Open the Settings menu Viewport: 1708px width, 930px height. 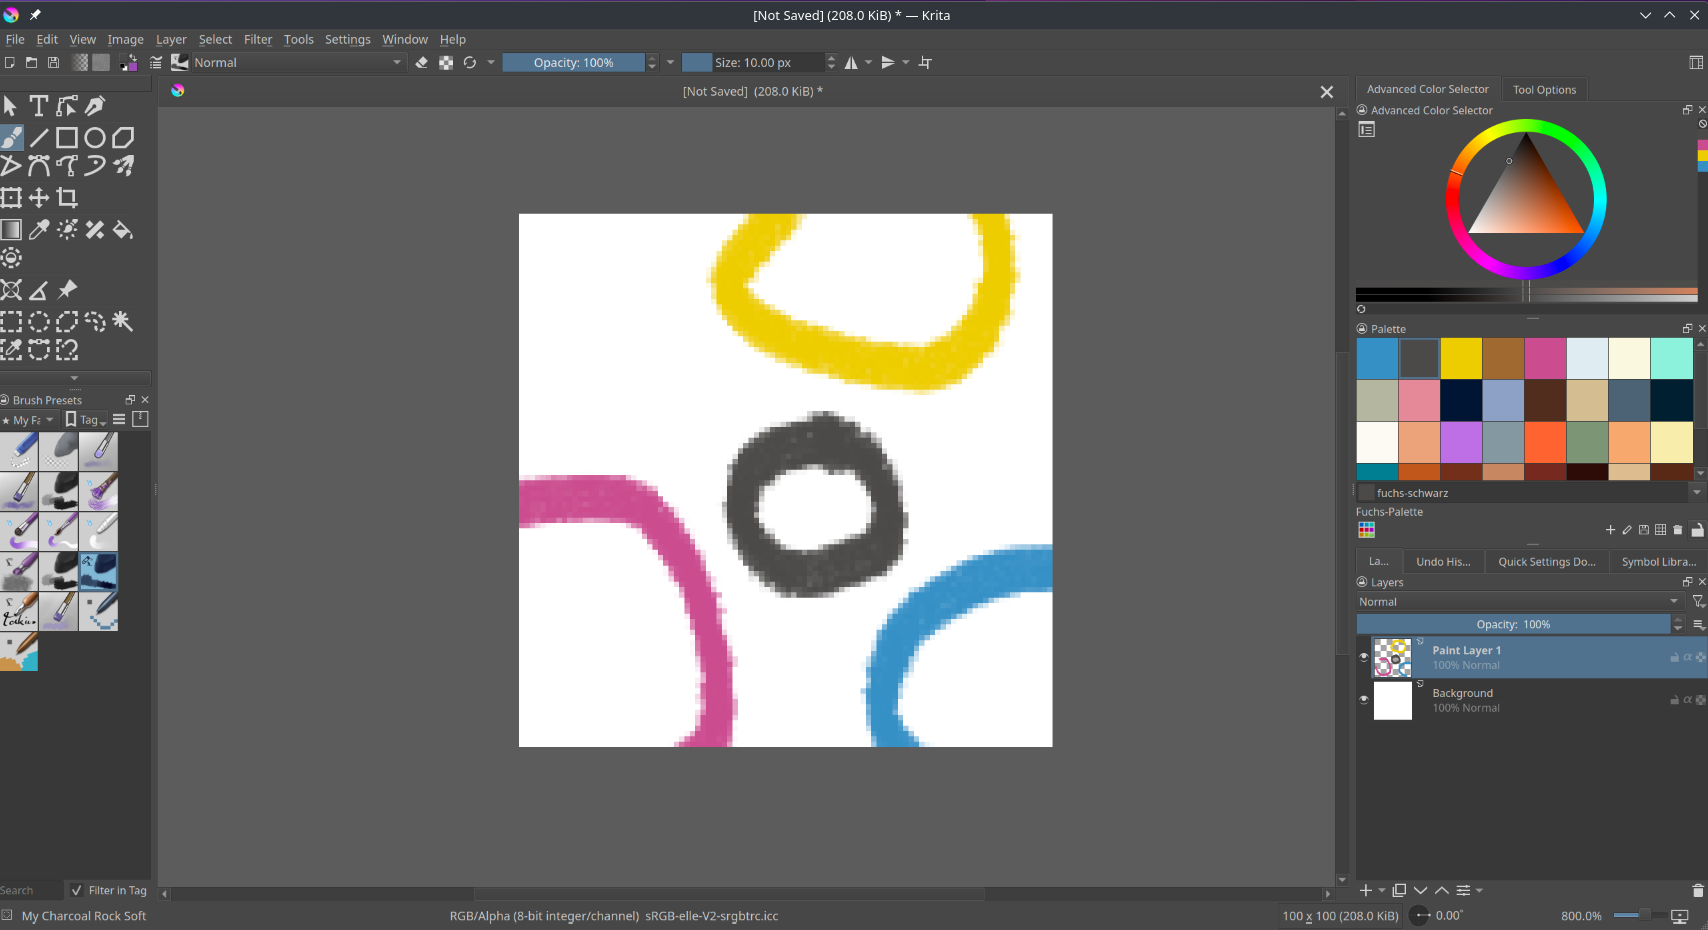(348, 40)
